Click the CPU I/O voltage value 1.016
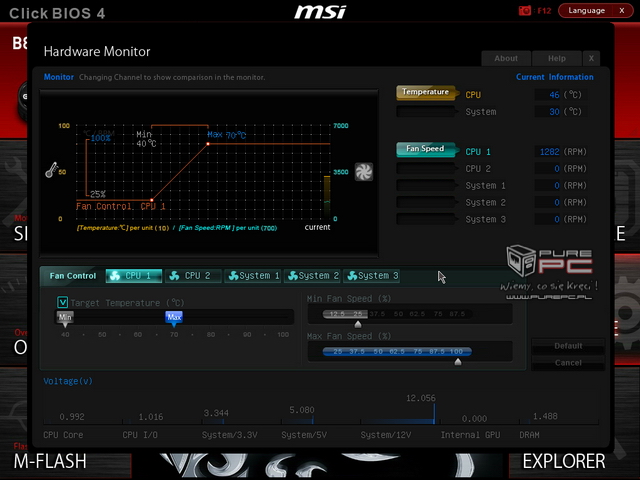This screenshot has width=640, height=480. [151, 417]
